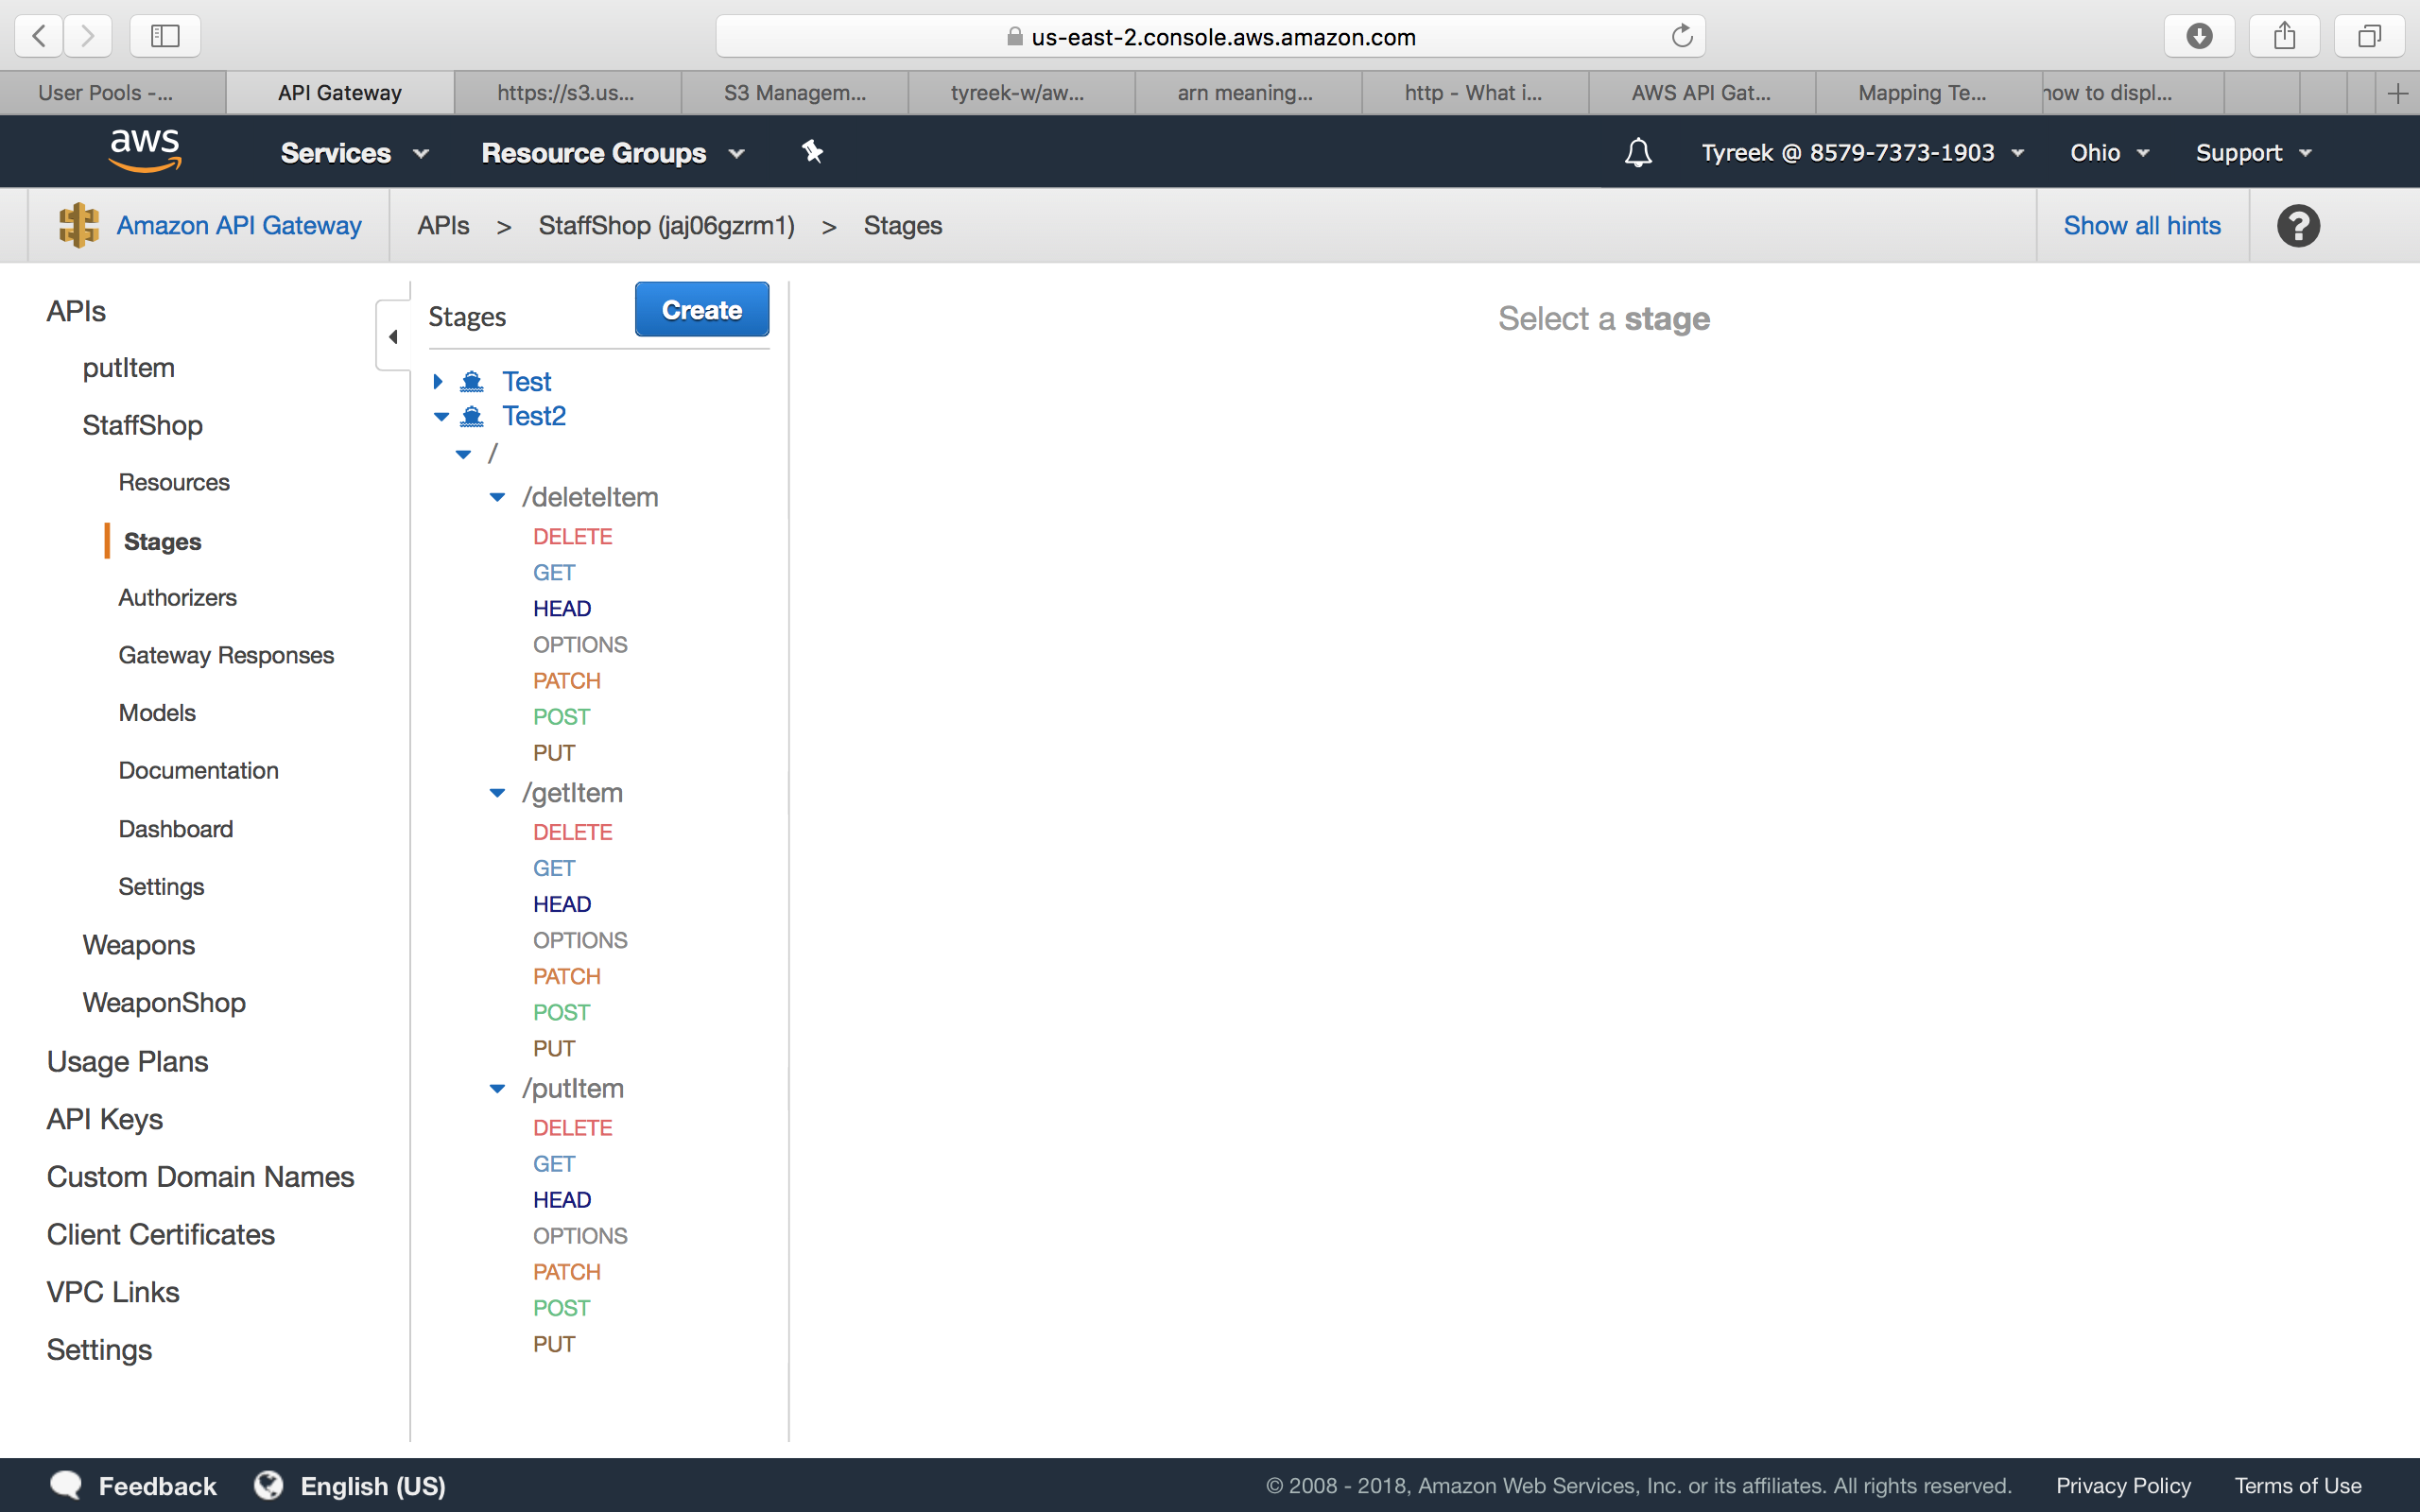Image resolution: width=2420 pixels, height=1512 pixels.
Task: Click the AWS logo in header
Action: click(145, 151)
